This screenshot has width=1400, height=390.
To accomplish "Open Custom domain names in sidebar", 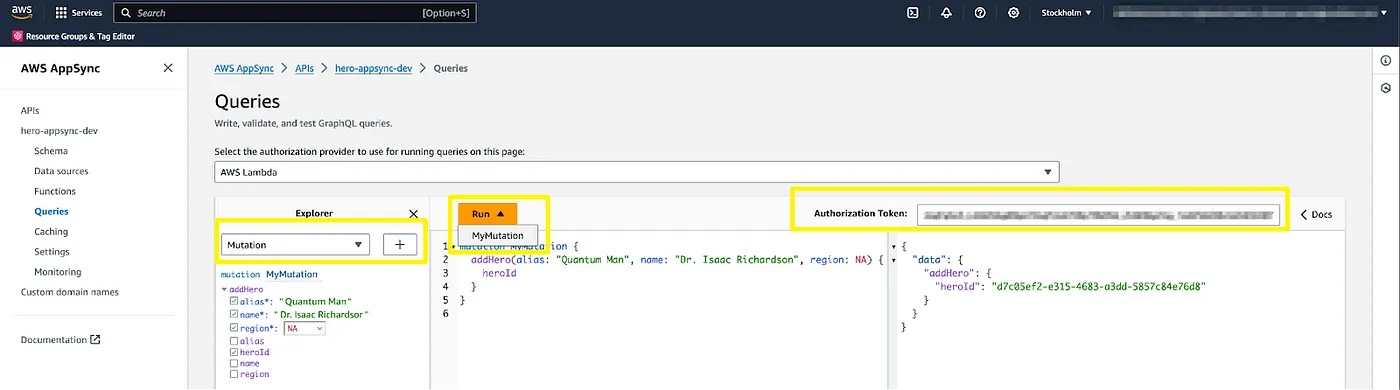I will click(70, 292).
